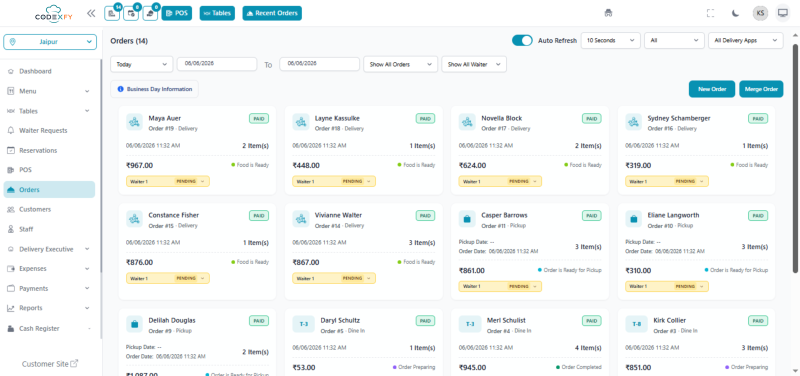Image resolution: width=800 pixels, height=376 pixels.
Task: Click the Merge Order button
Action: click(x=761, y=89)
